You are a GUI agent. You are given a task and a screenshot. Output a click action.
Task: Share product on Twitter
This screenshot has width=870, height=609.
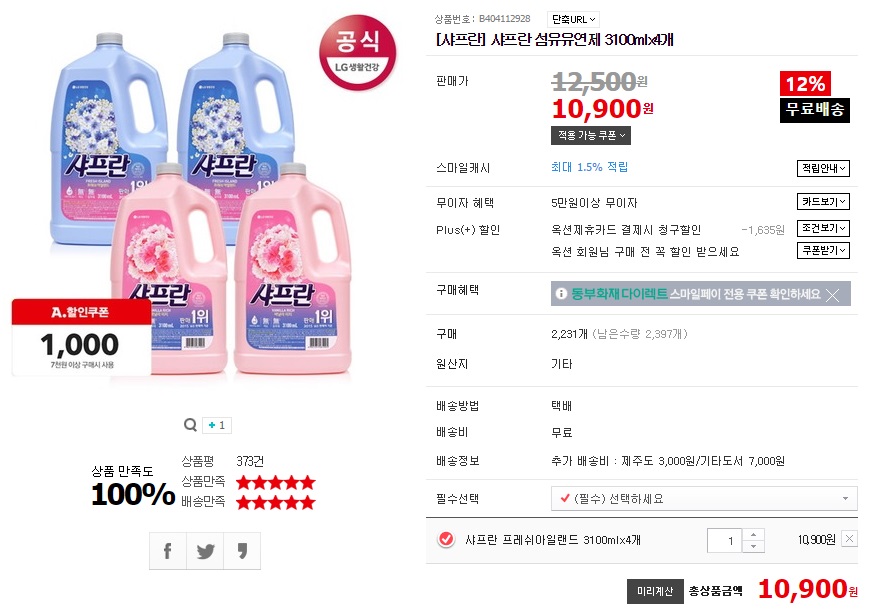point(205,550)
